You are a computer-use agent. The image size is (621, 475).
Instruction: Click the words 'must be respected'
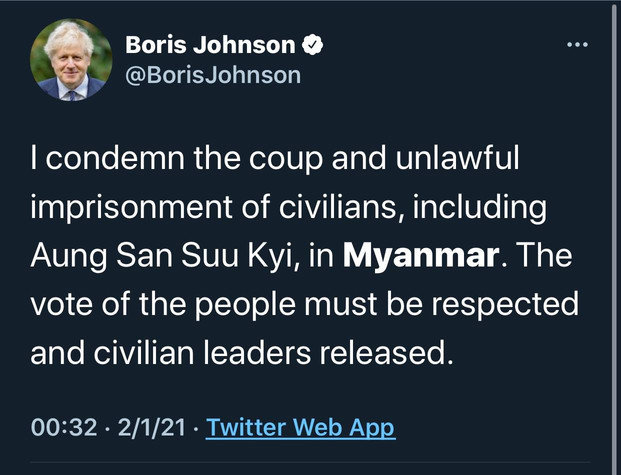442,305
